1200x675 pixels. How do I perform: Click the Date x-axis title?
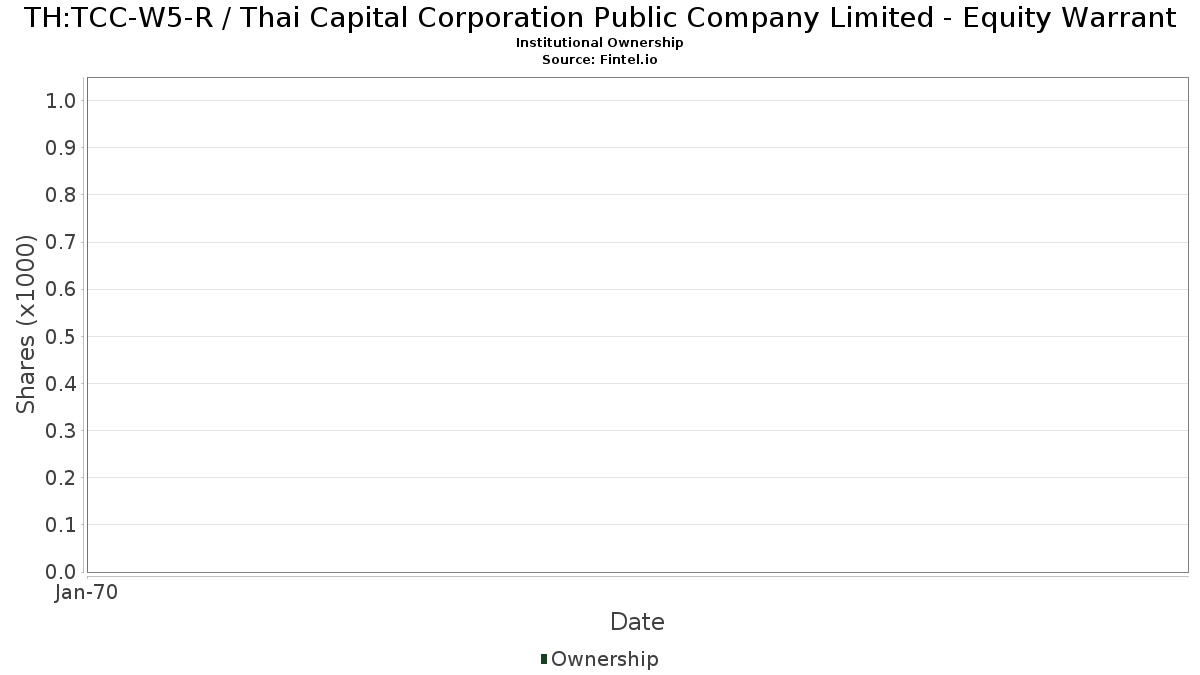(637, 622)
